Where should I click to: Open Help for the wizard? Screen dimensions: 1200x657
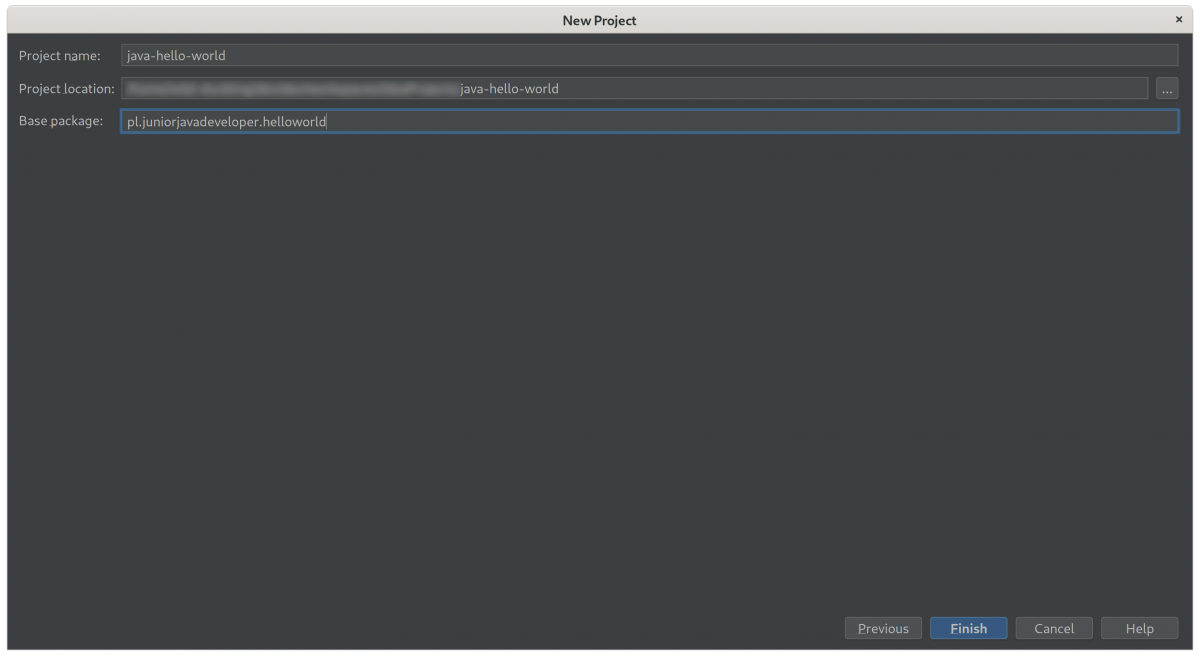1139,628
